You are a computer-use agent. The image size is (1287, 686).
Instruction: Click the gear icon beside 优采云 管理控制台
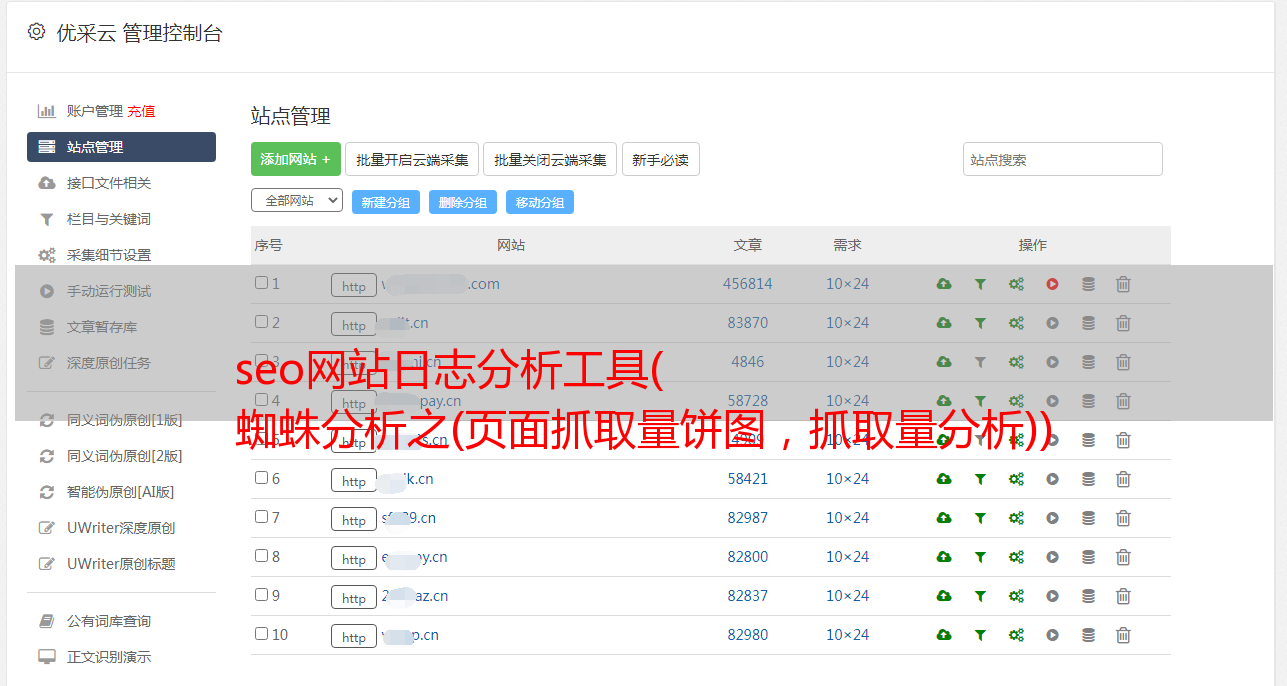[x=36, y=32]
